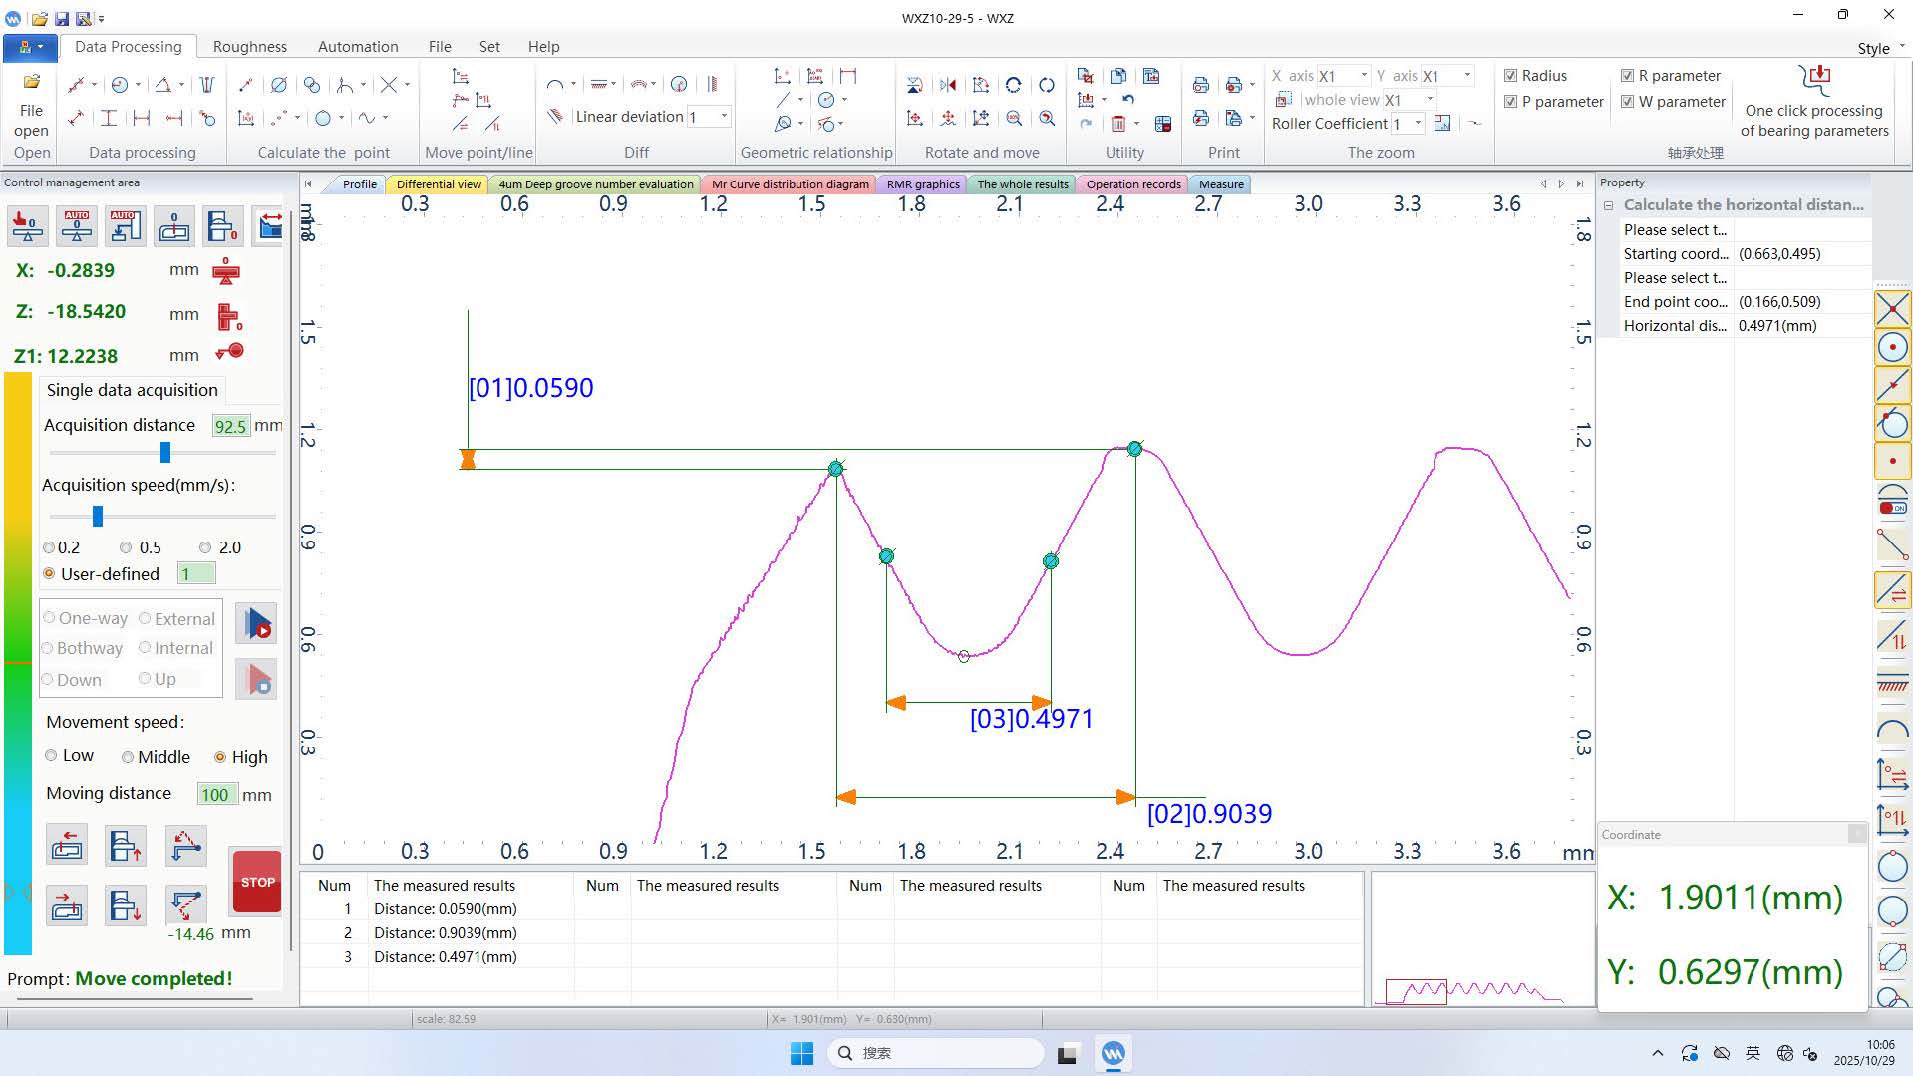This screenshot has width=1913, height=1076.
Task: Click the File open folder icon
Action: coord(31,82)
